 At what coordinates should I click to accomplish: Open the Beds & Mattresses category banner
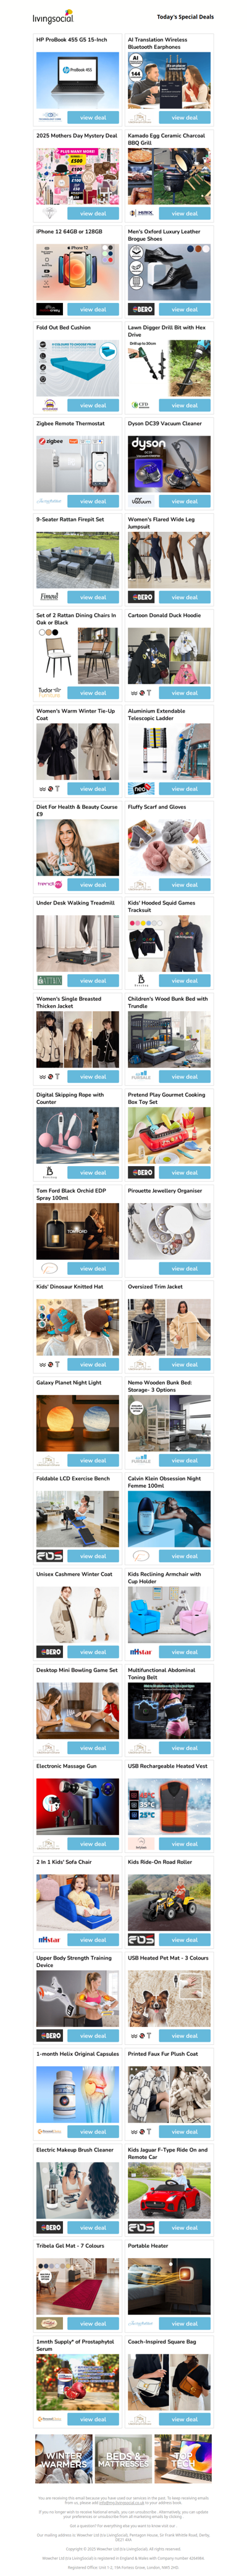point(123,2459)
